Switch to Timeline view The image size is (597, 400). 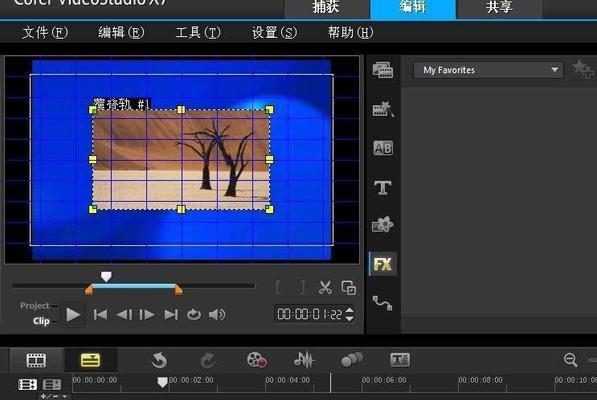90,360
